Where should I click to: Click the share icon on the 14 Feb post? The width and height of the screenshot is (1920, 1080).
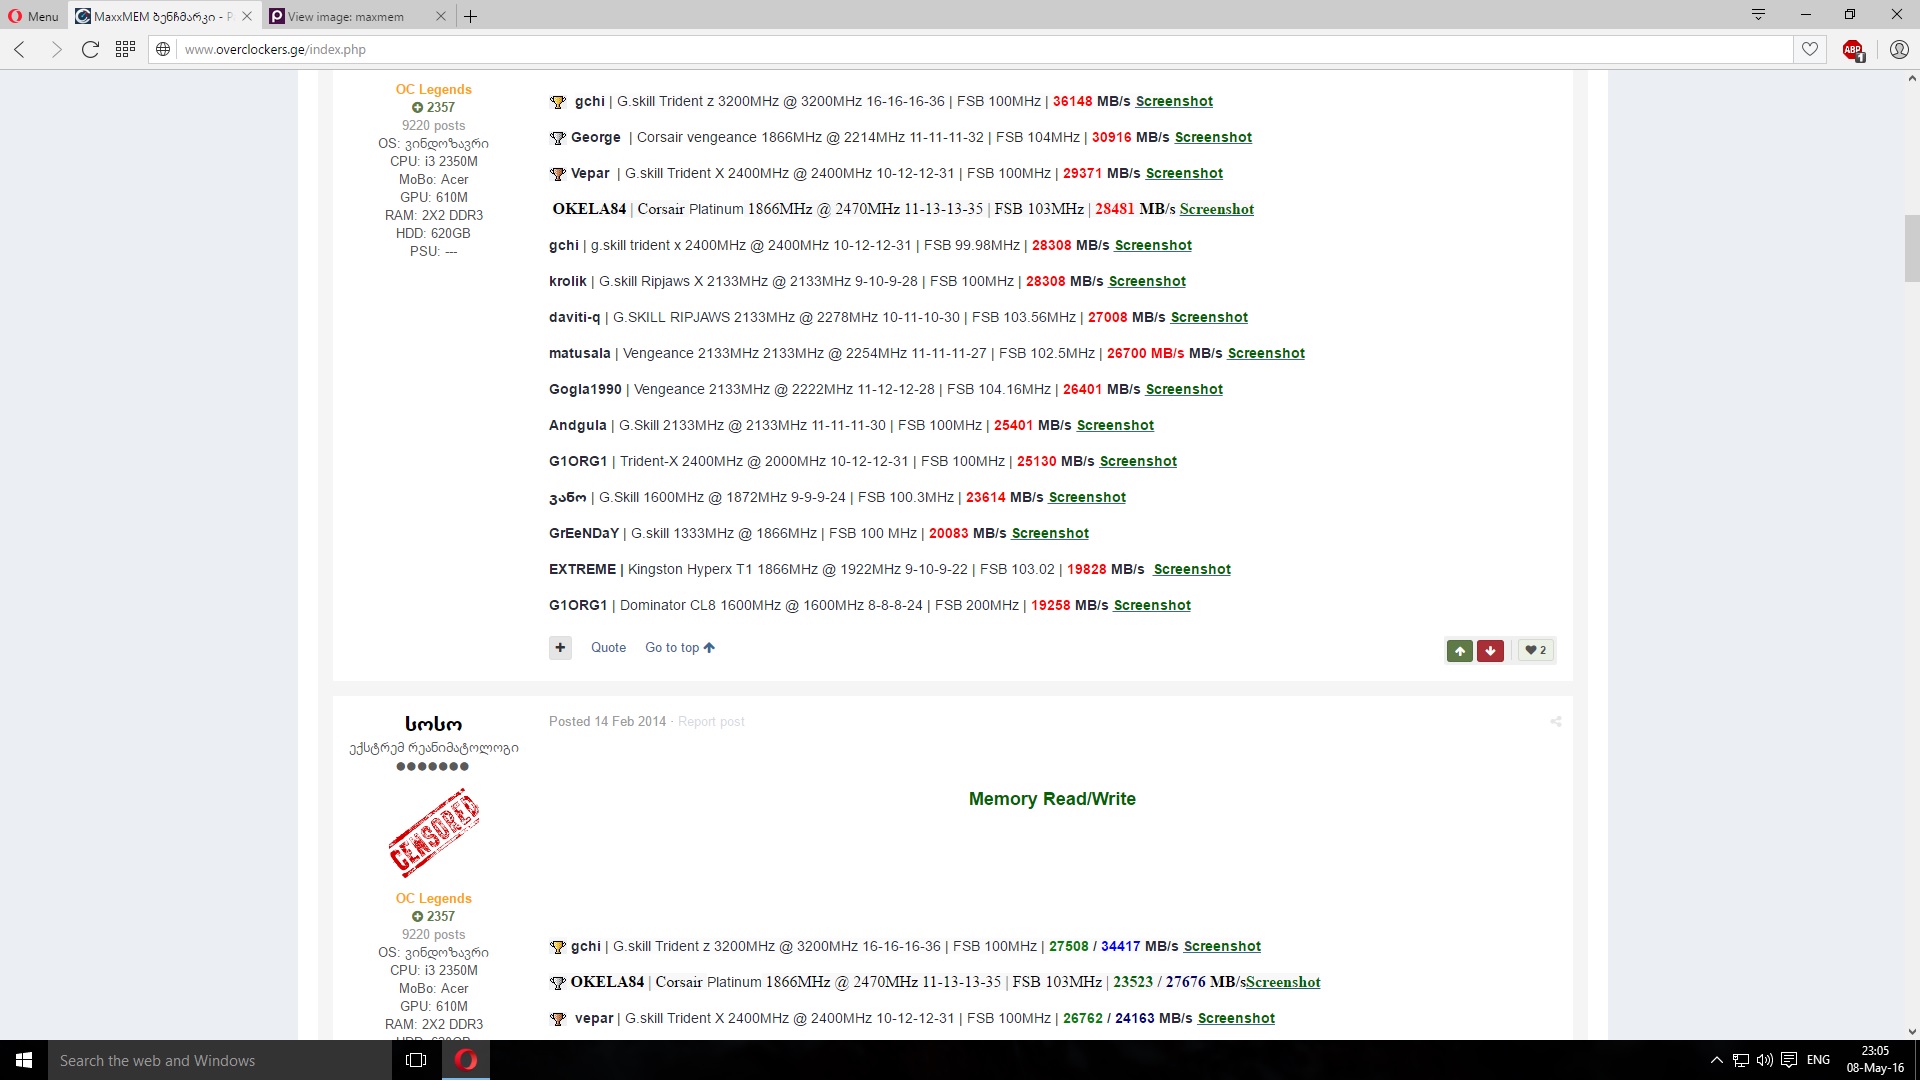[1555, 721]
